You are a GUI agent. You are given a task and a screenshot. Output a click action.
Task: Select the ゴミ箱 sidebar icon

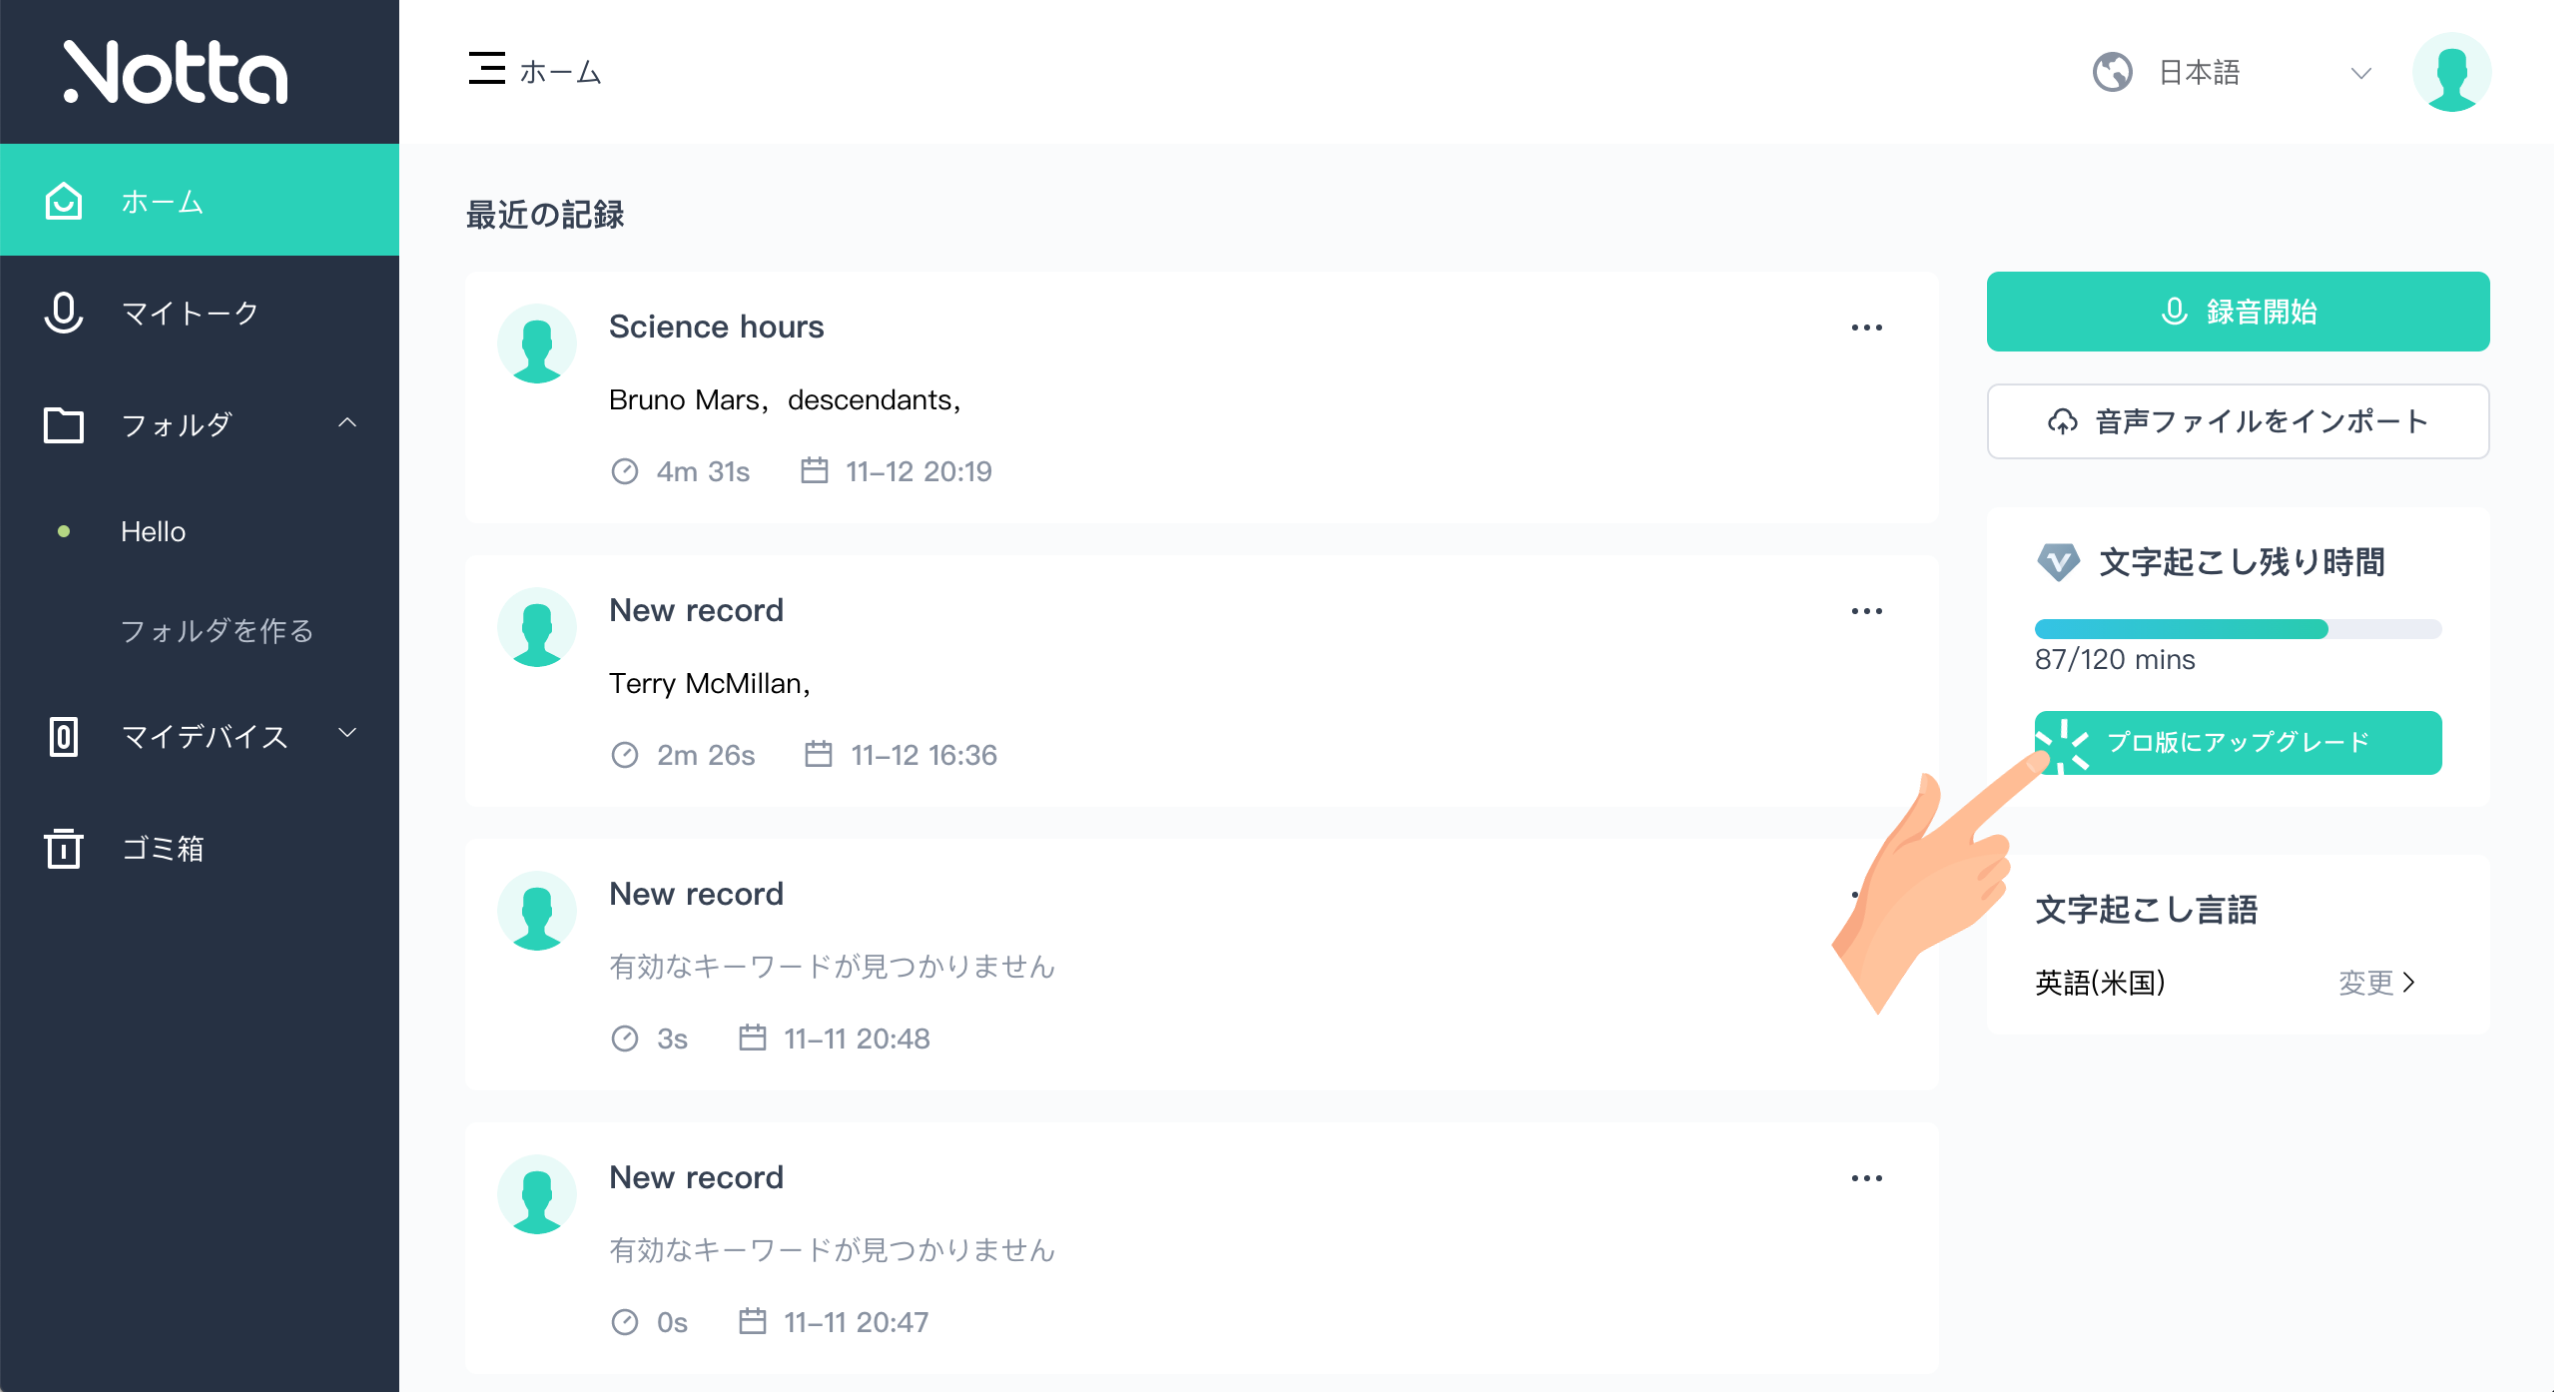tap(62, 849)
